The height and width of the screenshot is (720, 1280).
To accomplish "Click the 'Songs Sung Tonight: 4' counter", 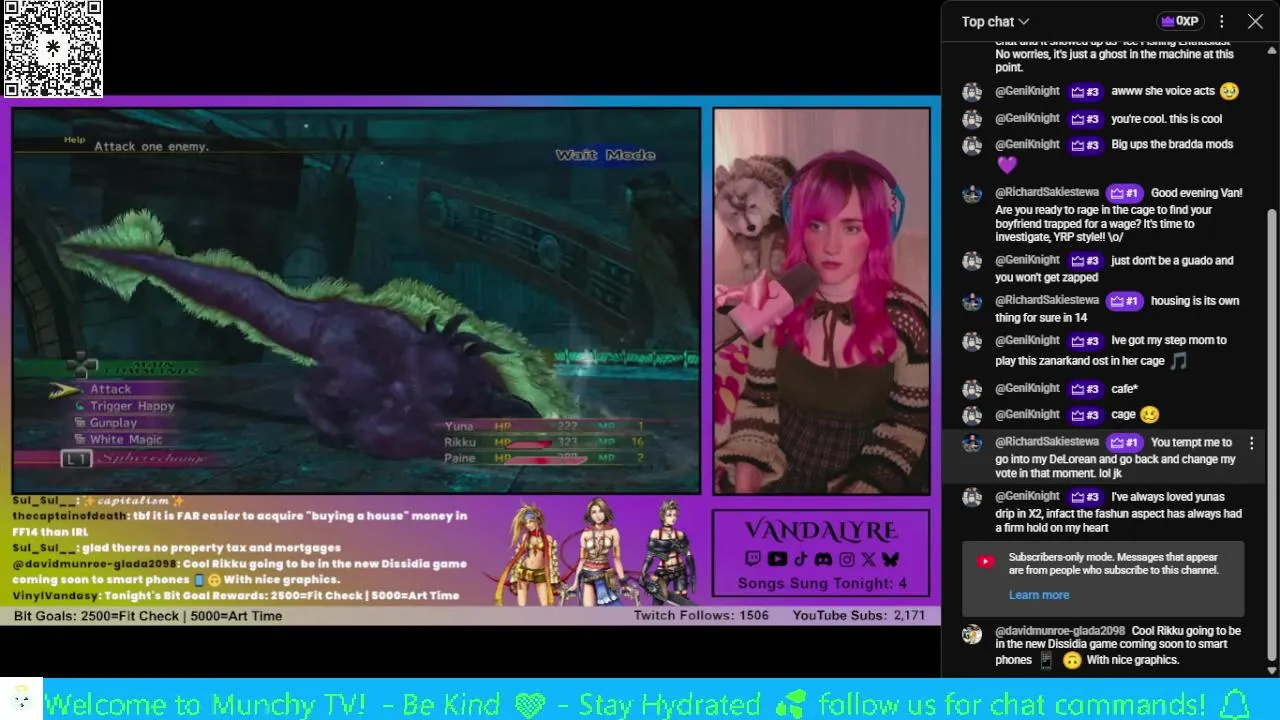I will [822, 583].
